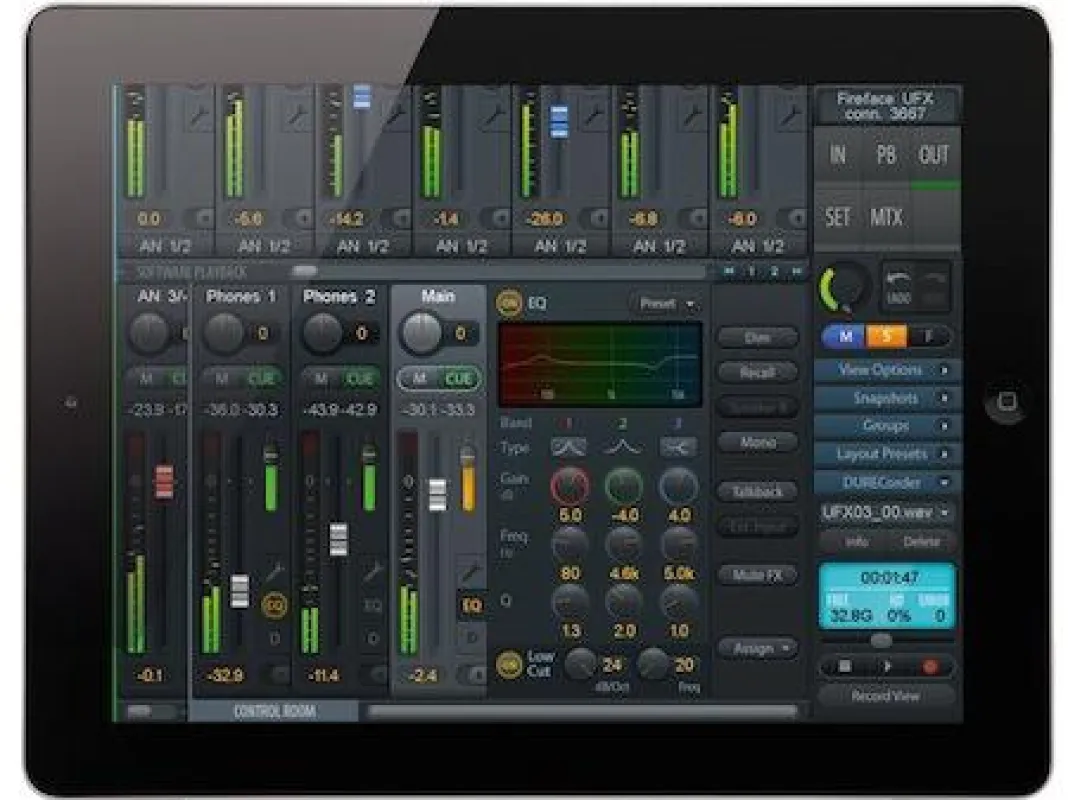Open settings wrench on the -6.8 playback channel
This screenshot has width=1068, height=800.
691,113
